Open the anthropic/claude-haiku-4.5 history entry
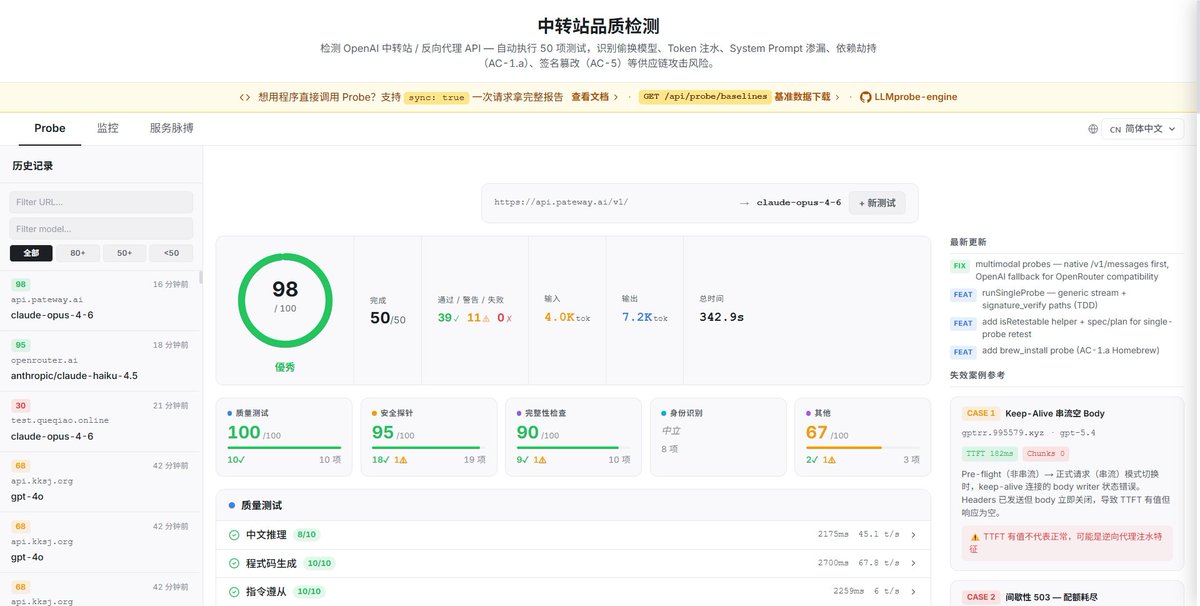The width and height of the screenshot is (1200, 606). (x=100, y=360)
